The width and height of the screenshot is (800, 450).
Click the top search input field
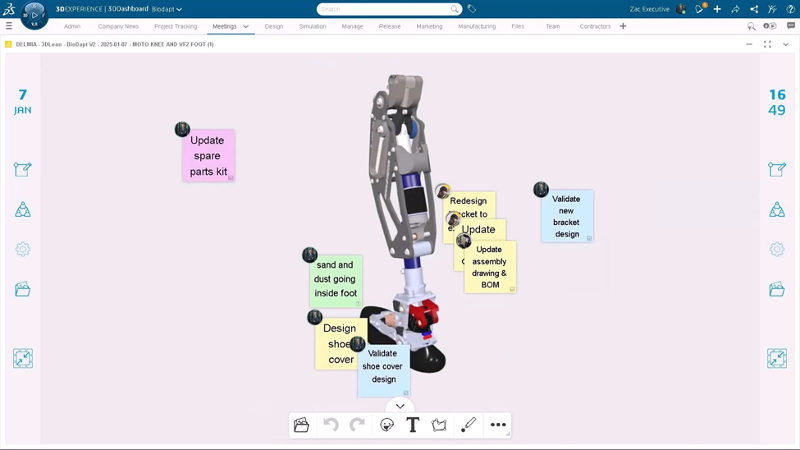tap(383, 9)
